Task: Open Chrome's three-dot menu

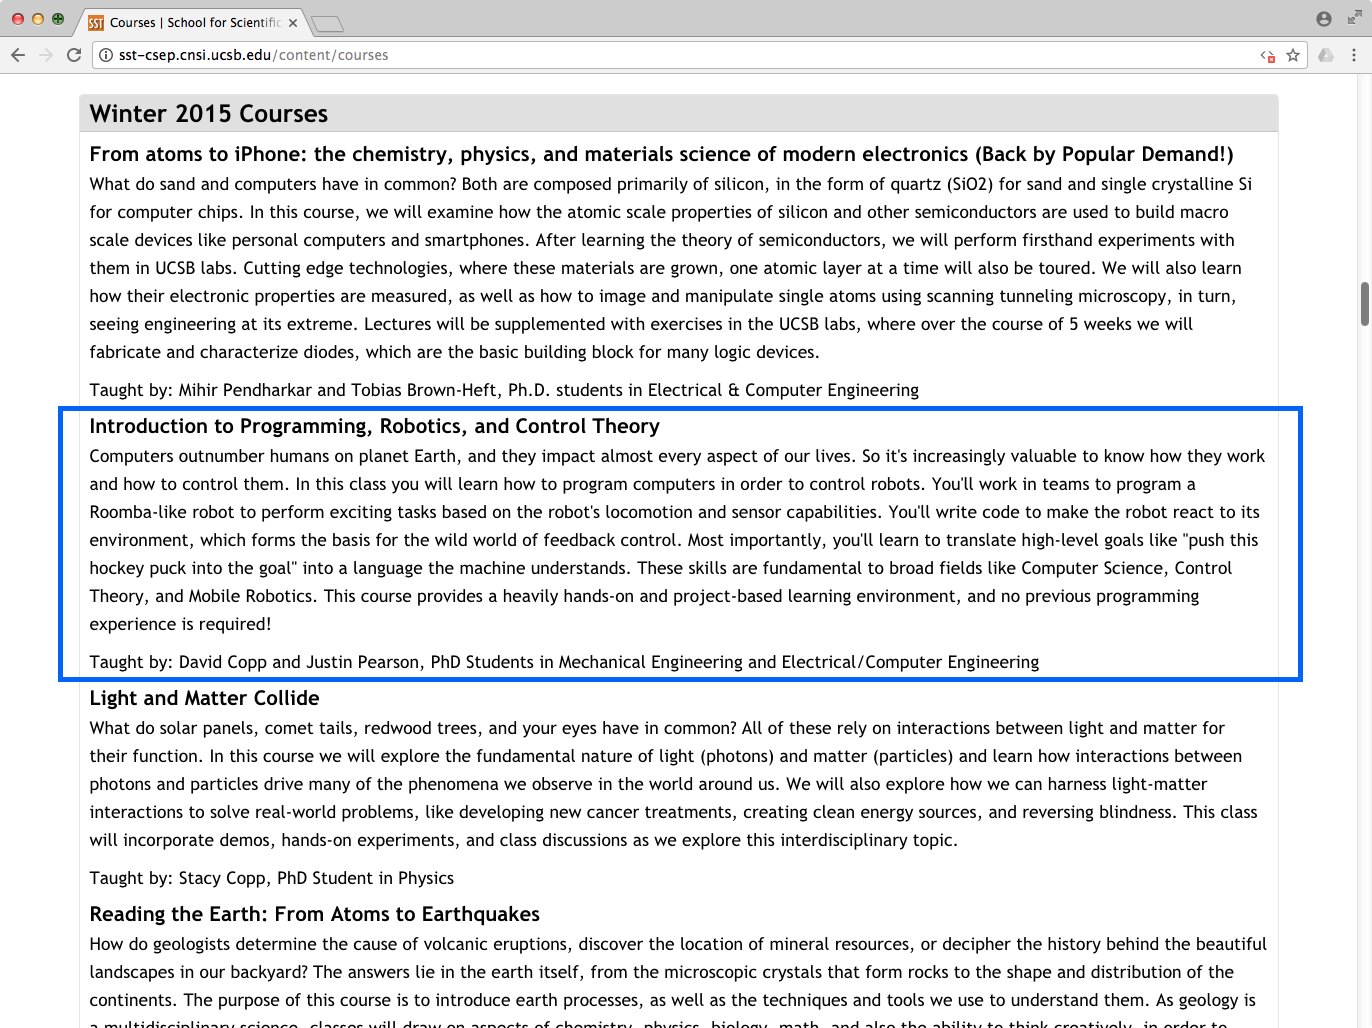Action: pos(1354,55)
